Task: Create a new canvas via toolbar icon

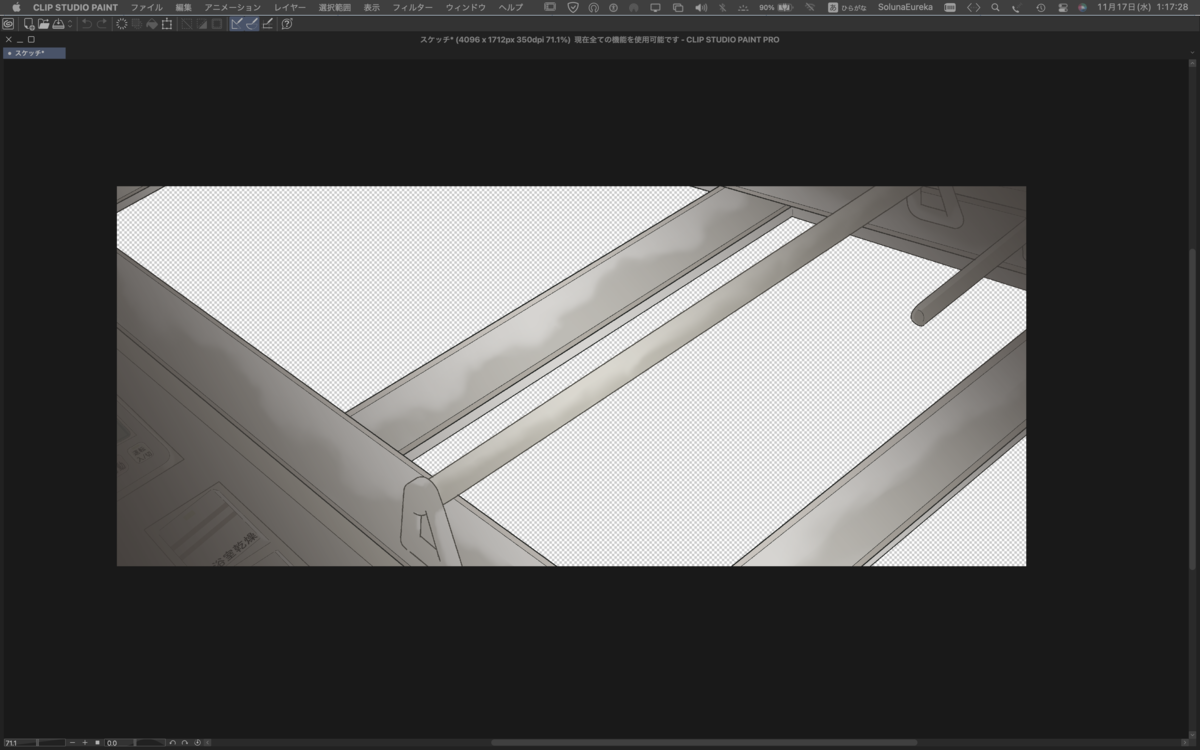Action: [x=29, y=24]
